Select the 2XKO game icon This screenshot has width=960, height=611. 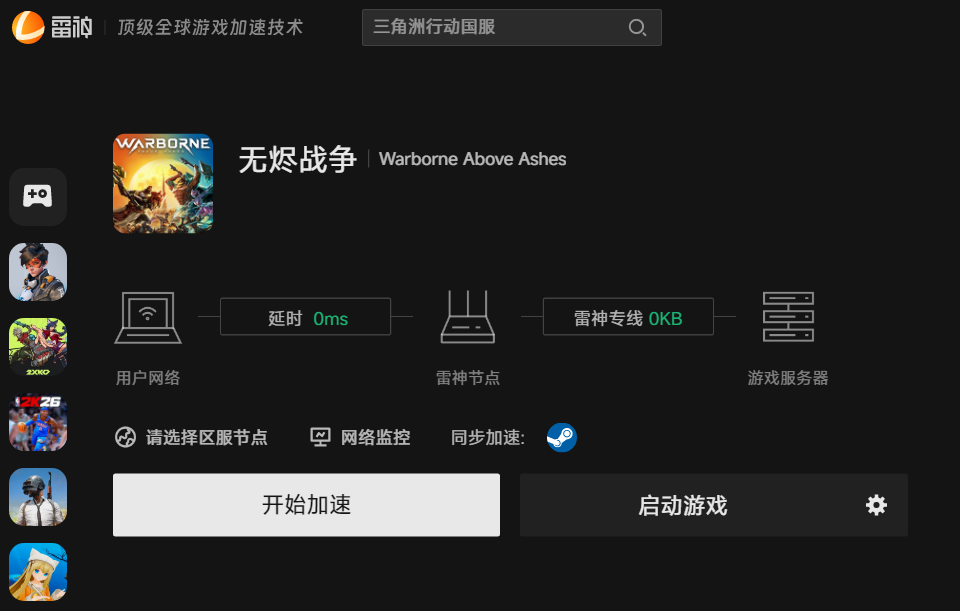(x=38, y=347)
